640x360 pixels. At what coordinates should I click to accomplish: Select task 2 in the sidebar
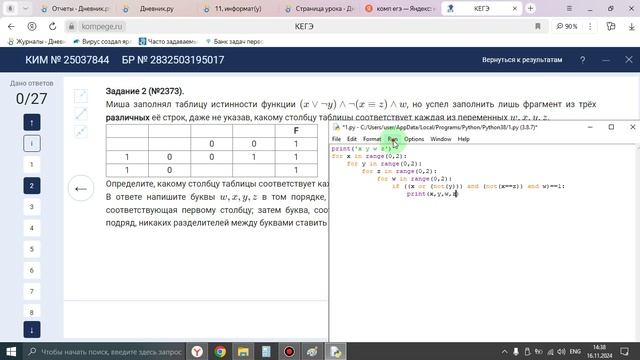(32, 186)
